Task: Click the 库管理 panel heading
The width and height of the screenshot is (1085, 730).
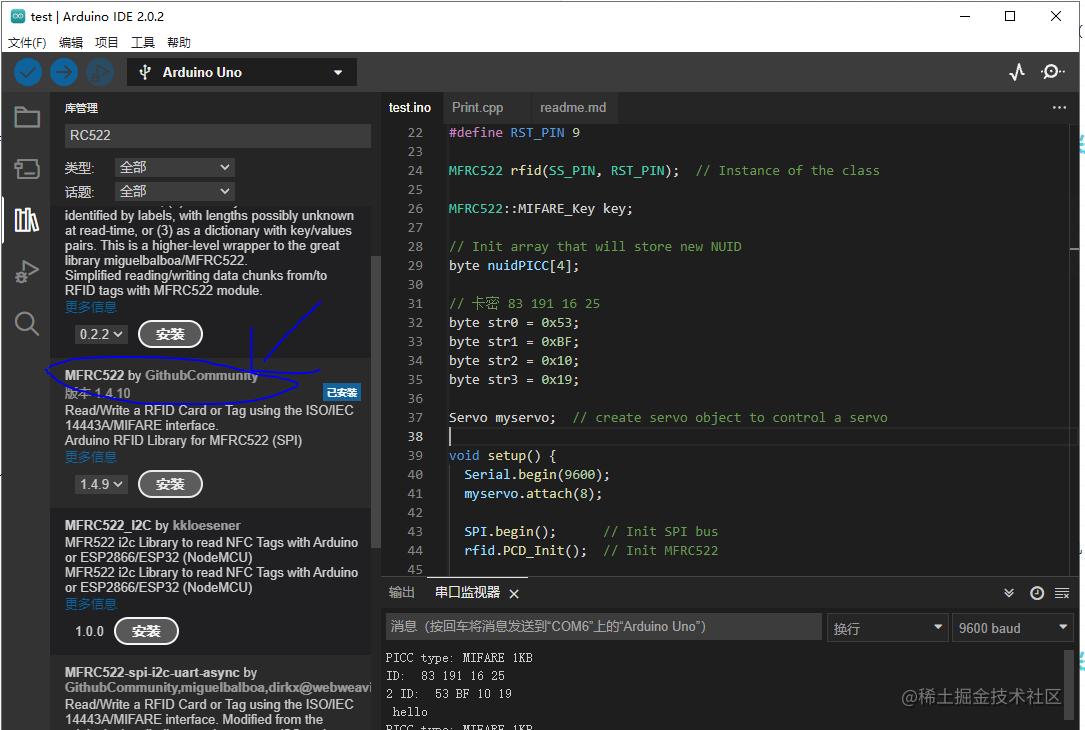Action: pos(81,108)
